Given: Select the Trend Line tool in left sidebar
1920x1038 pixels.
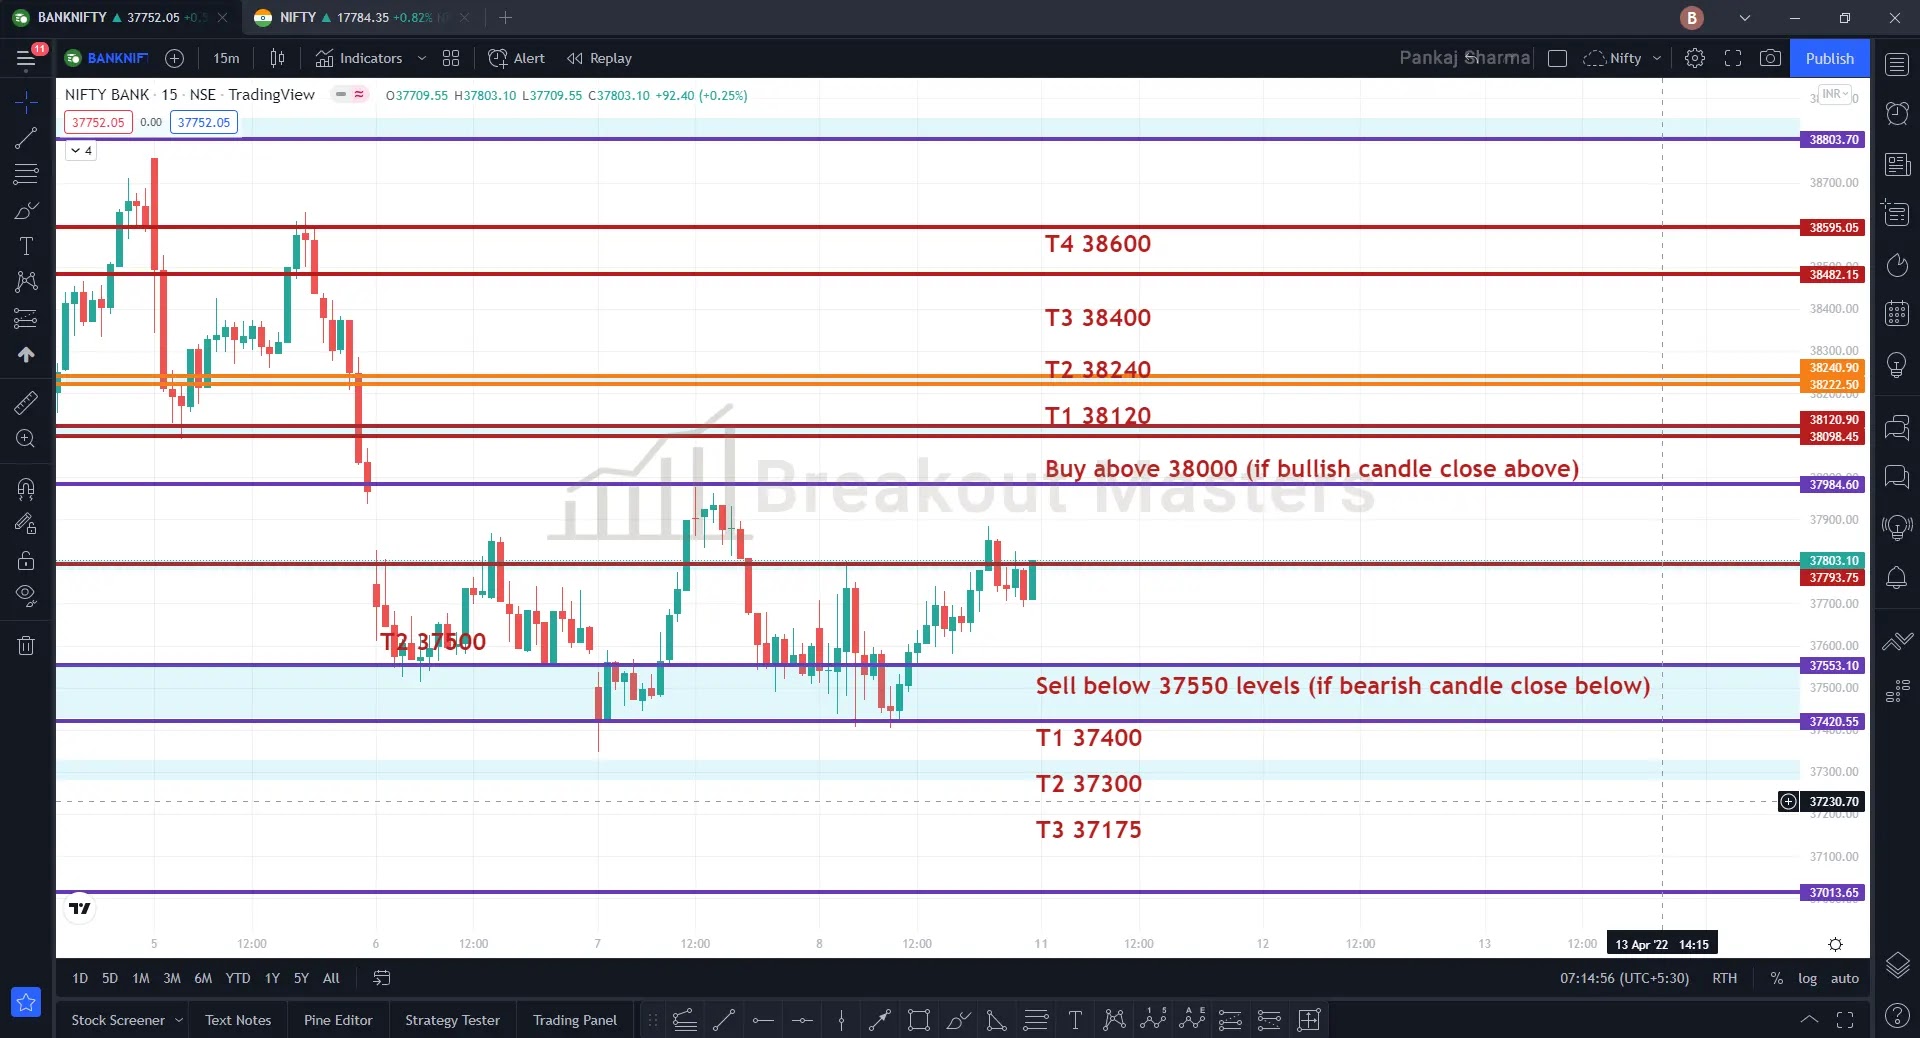Looking at the screenshot, I should (x=26, y=138).
